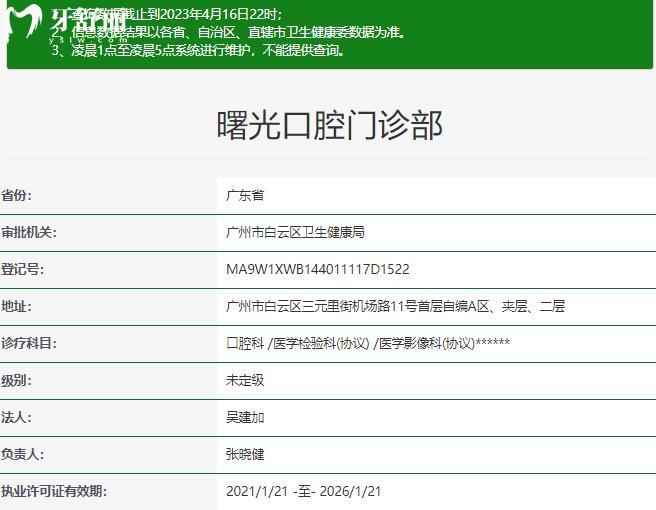The image size is (656, 510).
Task: Click the notice line about 2023年4月16日22时
Action: [167, 14]
